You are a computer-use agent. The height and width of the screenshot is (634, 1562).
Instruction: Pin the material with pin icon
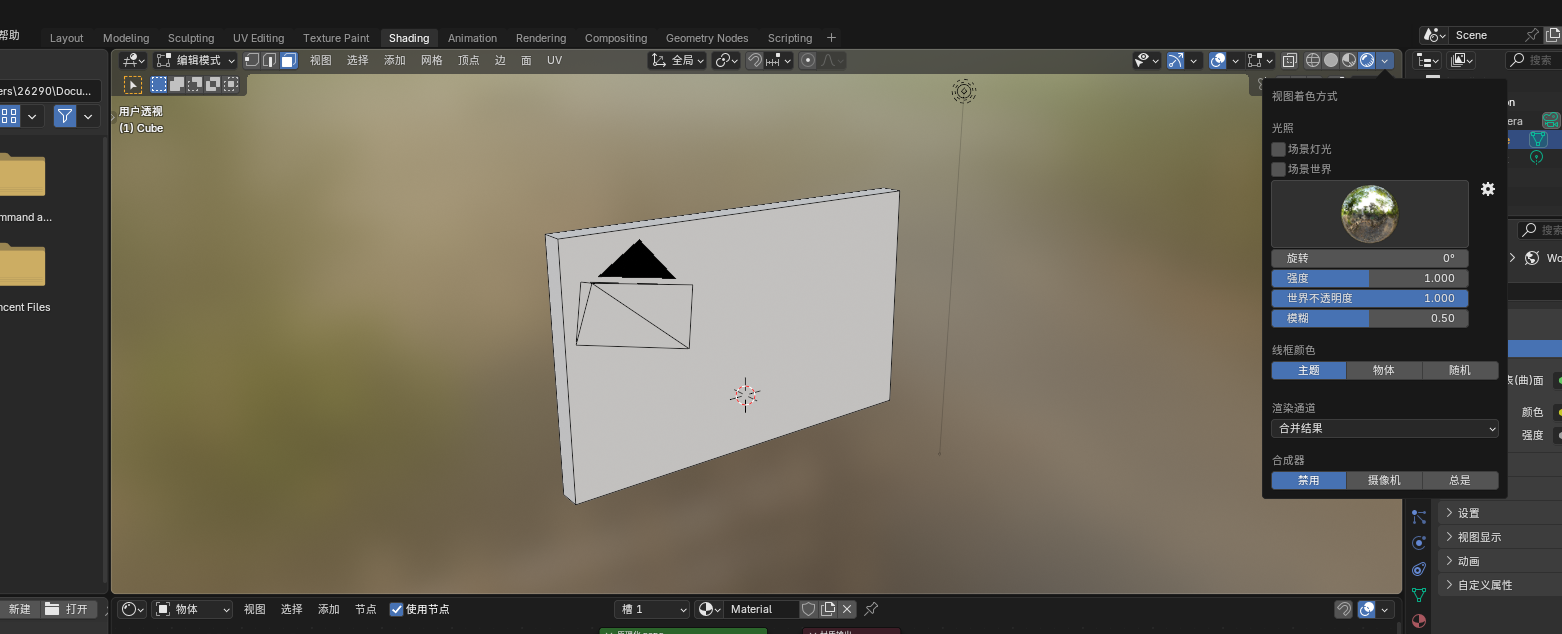pyautogui.click(x=871, y=609)
